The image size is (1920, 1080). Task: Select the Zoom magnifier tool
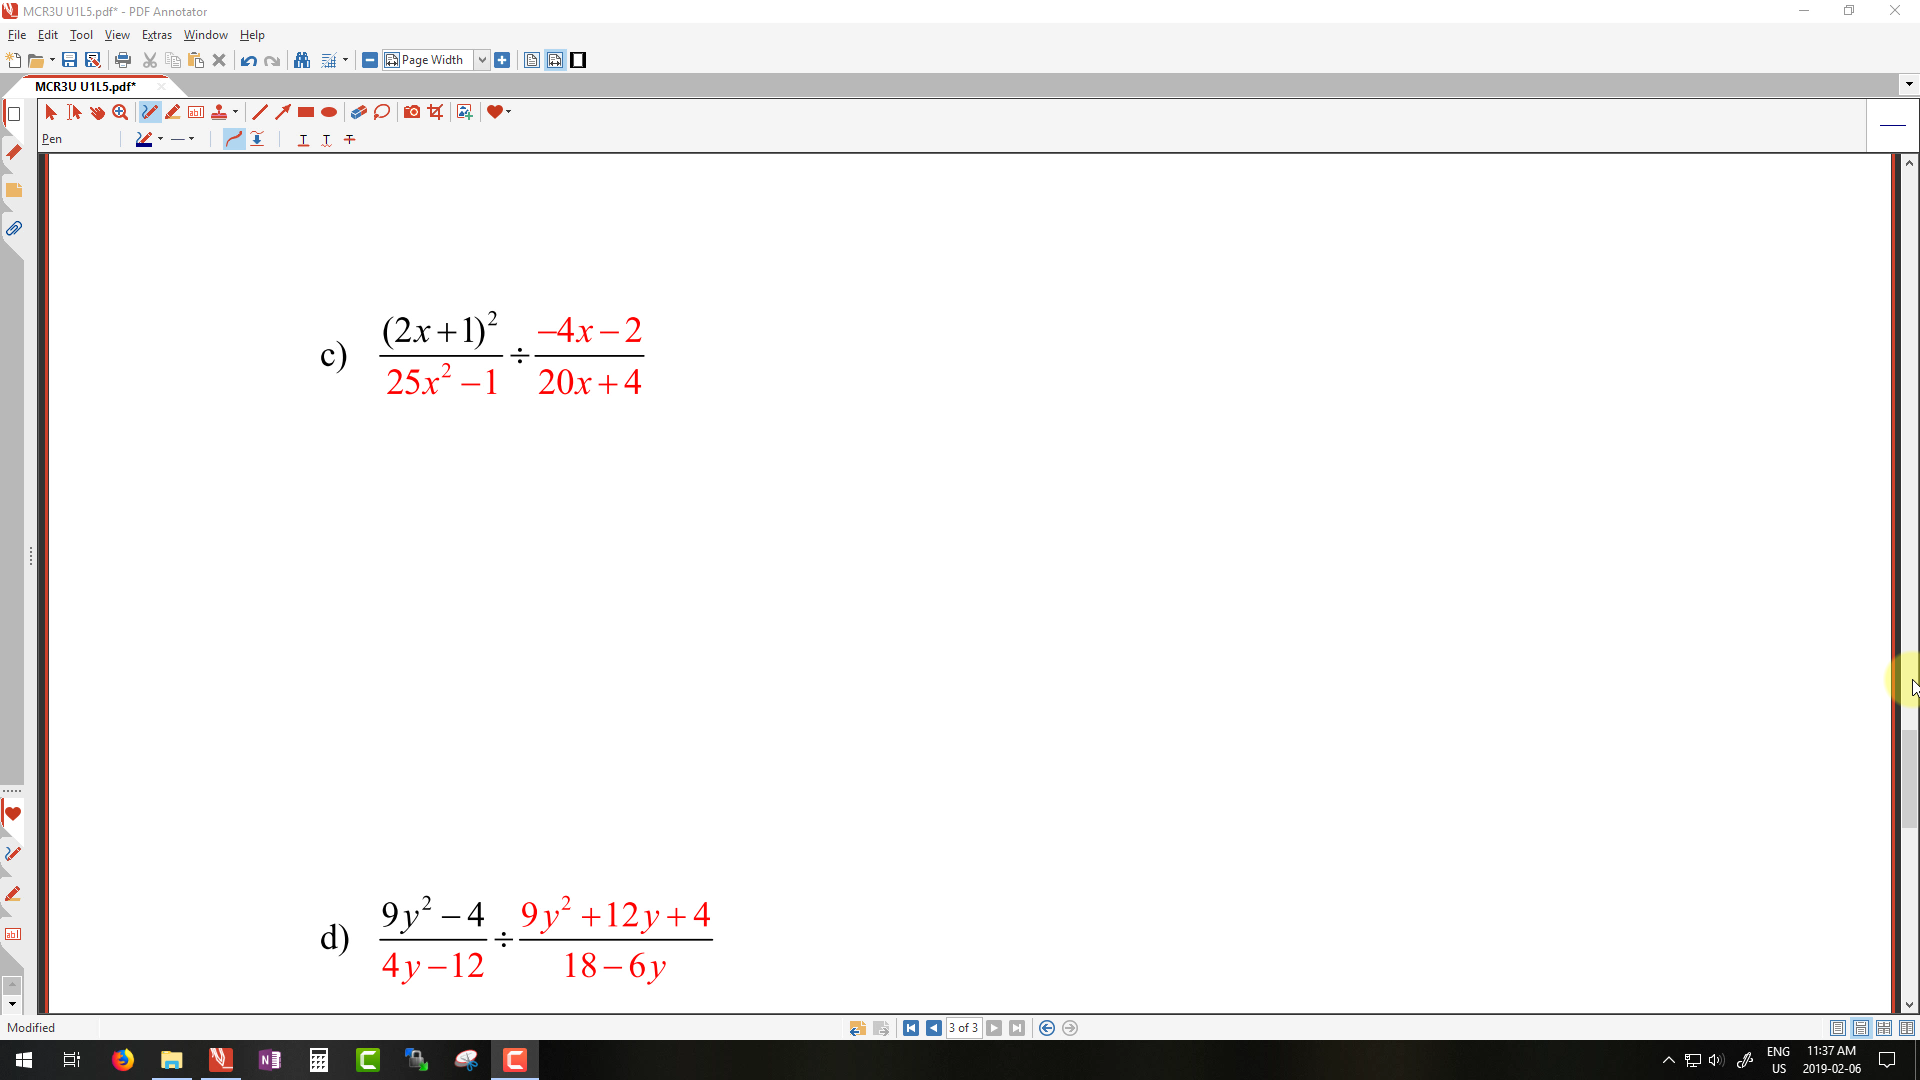(120, 112)
